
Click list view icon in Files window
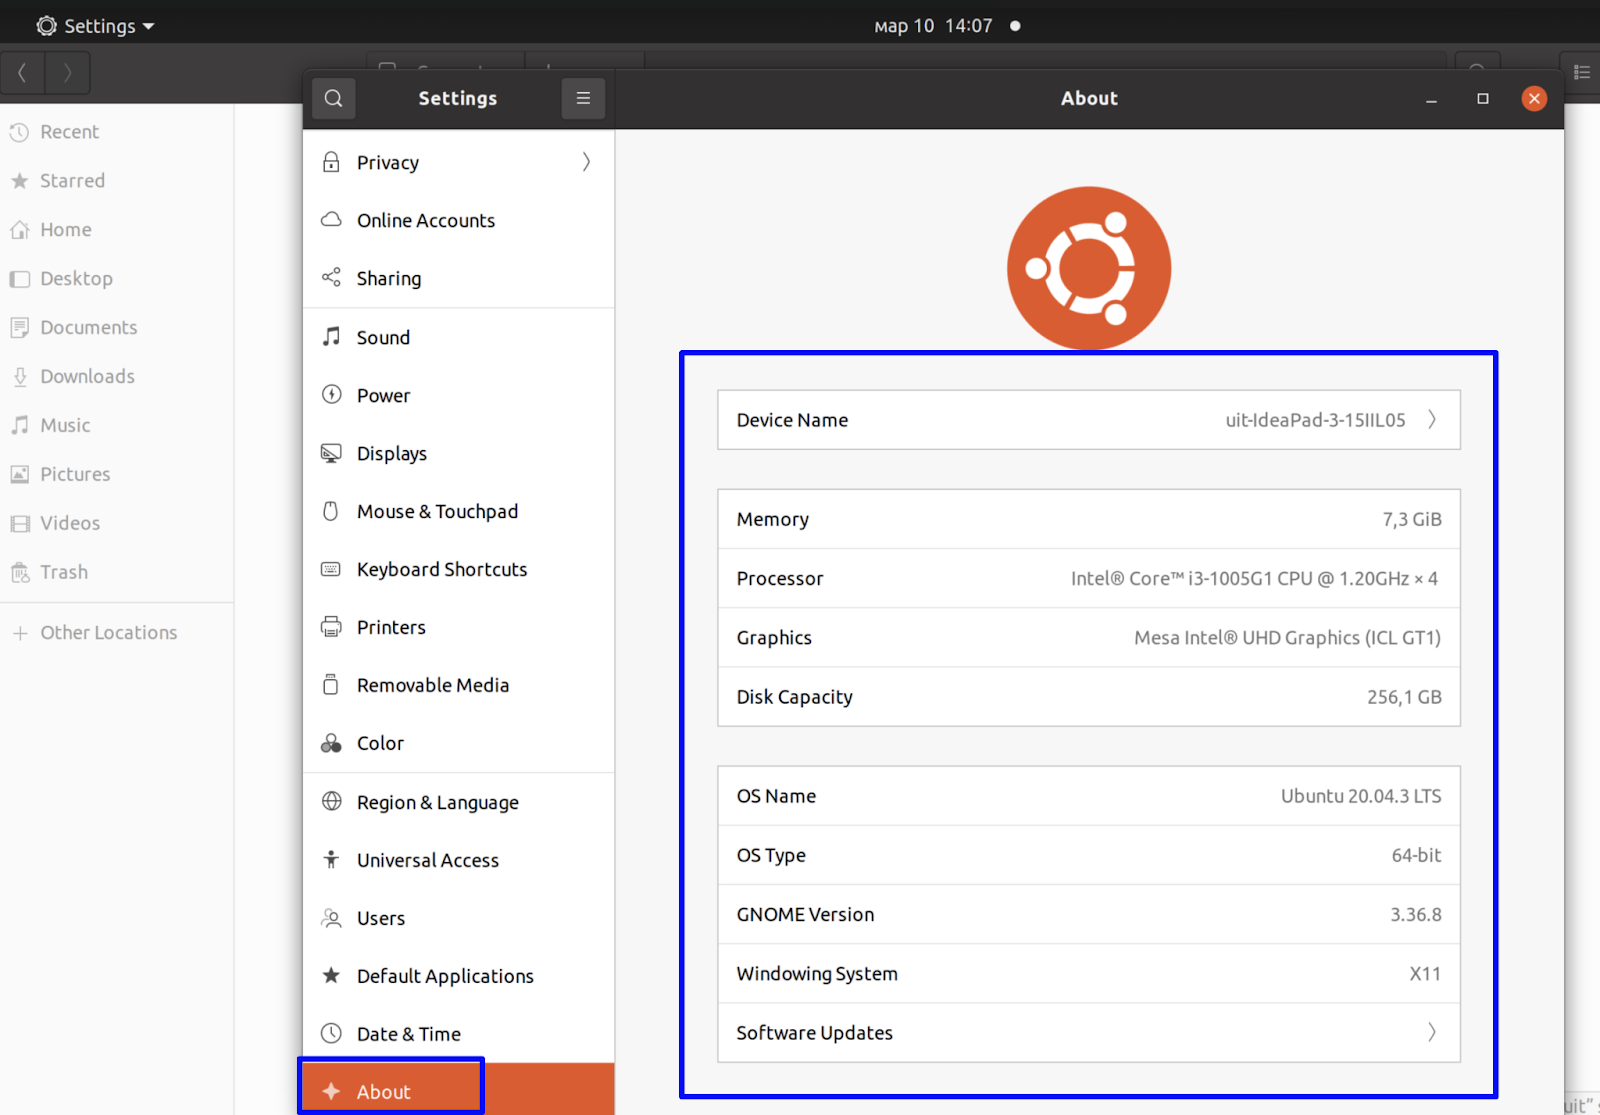pyautogui.click(x=1582, y=72)
